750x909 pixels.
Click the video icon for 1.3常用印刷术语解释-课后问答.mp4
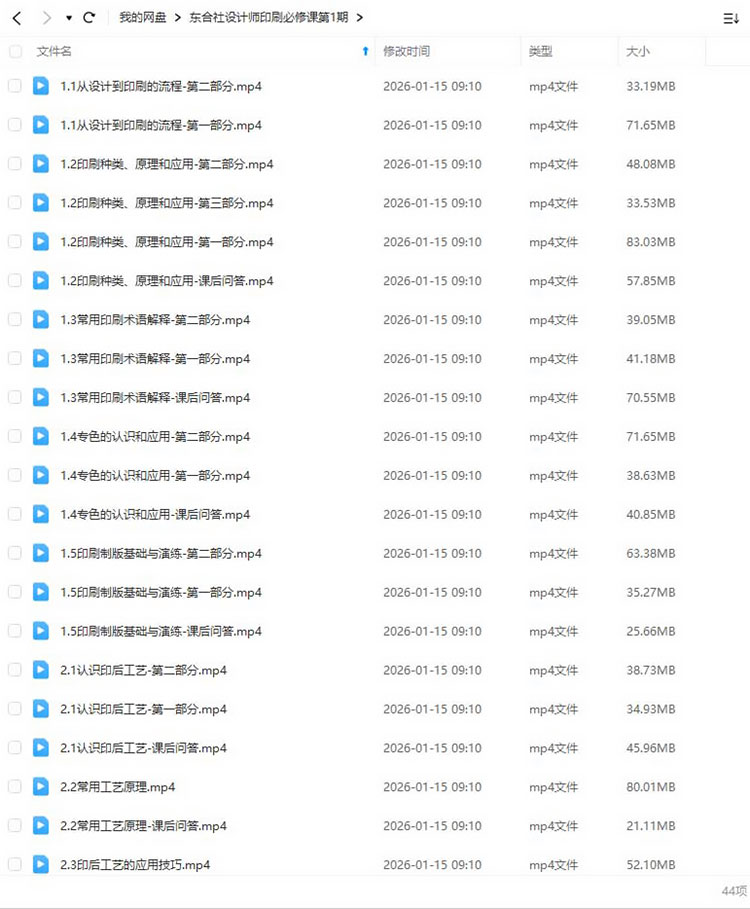[41, 397]
